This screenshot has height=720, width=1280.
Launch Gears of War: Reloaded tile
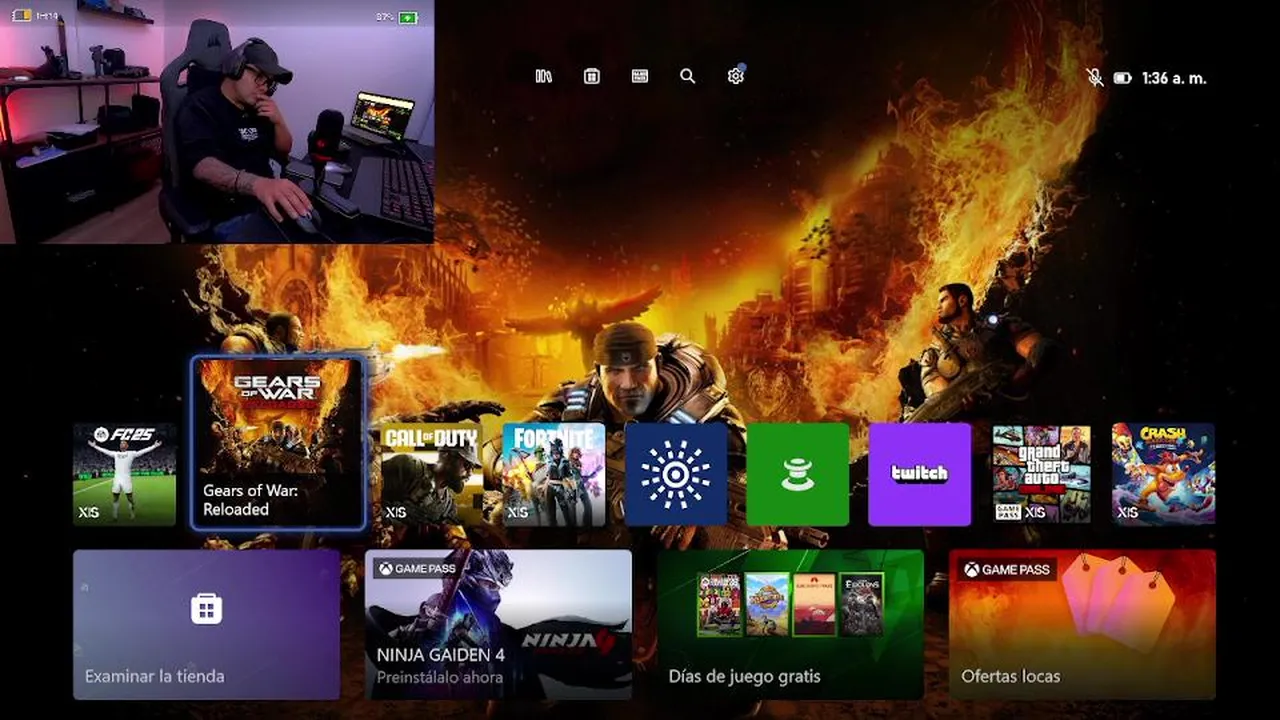coord(278,442)
